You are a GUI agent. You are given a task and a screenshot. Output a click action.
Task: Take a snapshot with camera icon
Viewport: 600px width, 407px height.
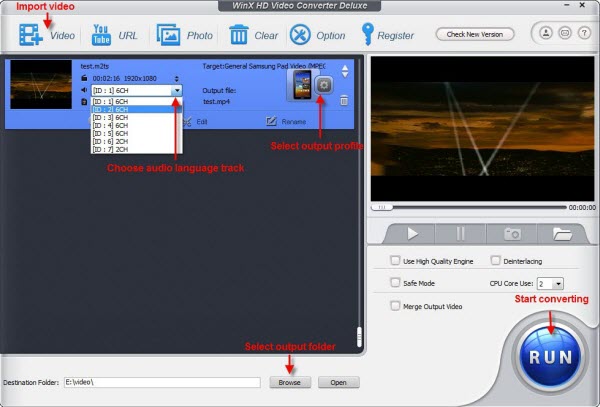pos(512,233)
